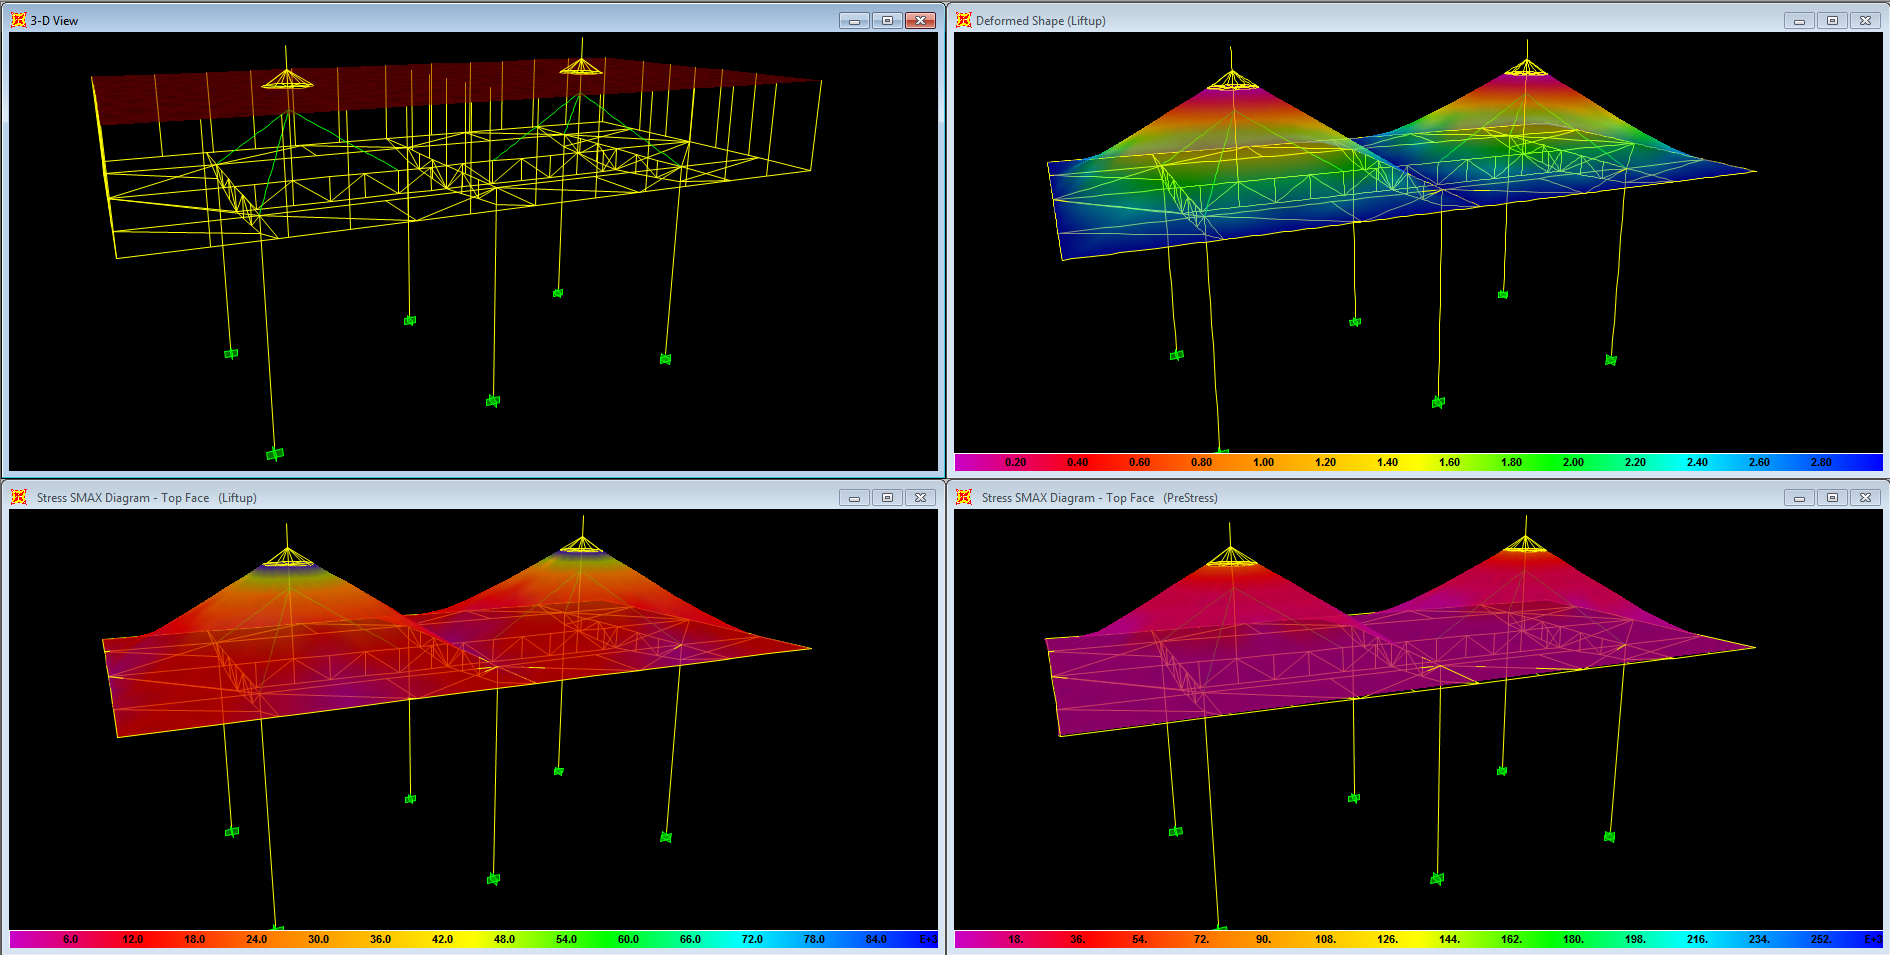This screenshot has height=955, width=1890.
Task: Click the 3-D View window icon
Action: pyautogui.click(x=18, y=20)
